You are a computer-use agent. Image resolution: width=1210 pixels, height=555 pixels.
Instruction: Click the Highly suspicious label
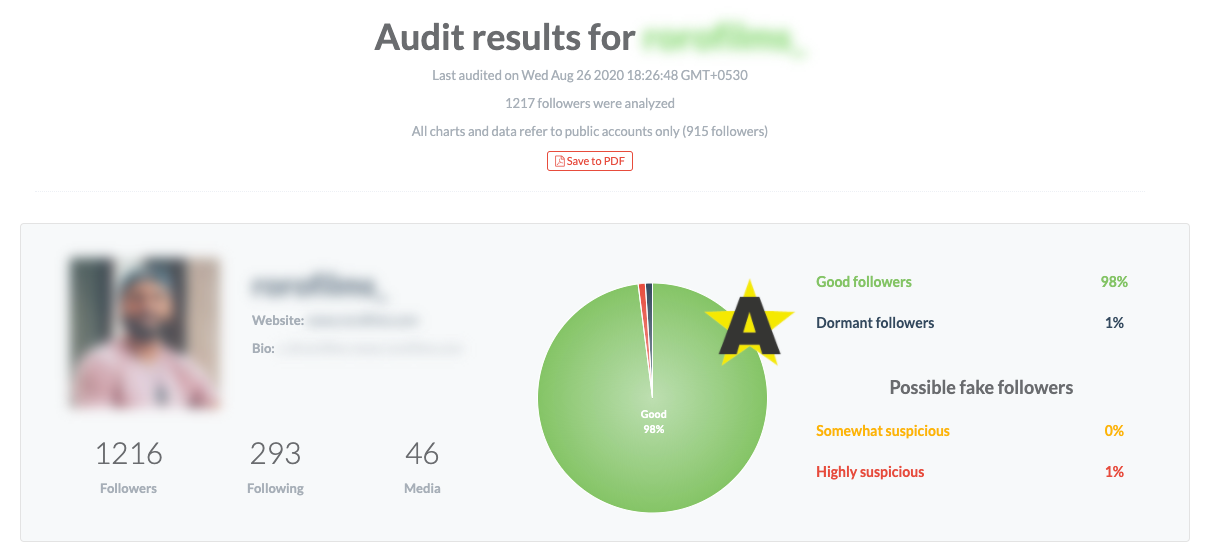(870, 472)
